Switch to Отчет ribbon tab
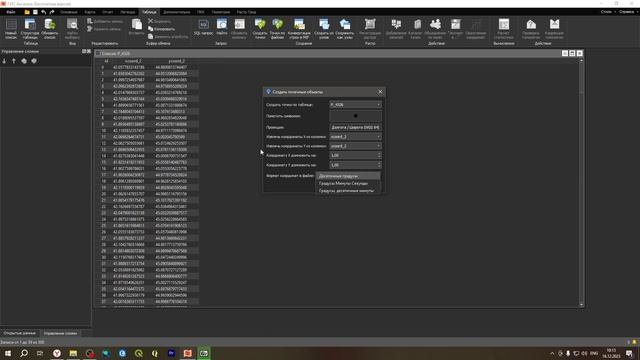 coord(108,12)
